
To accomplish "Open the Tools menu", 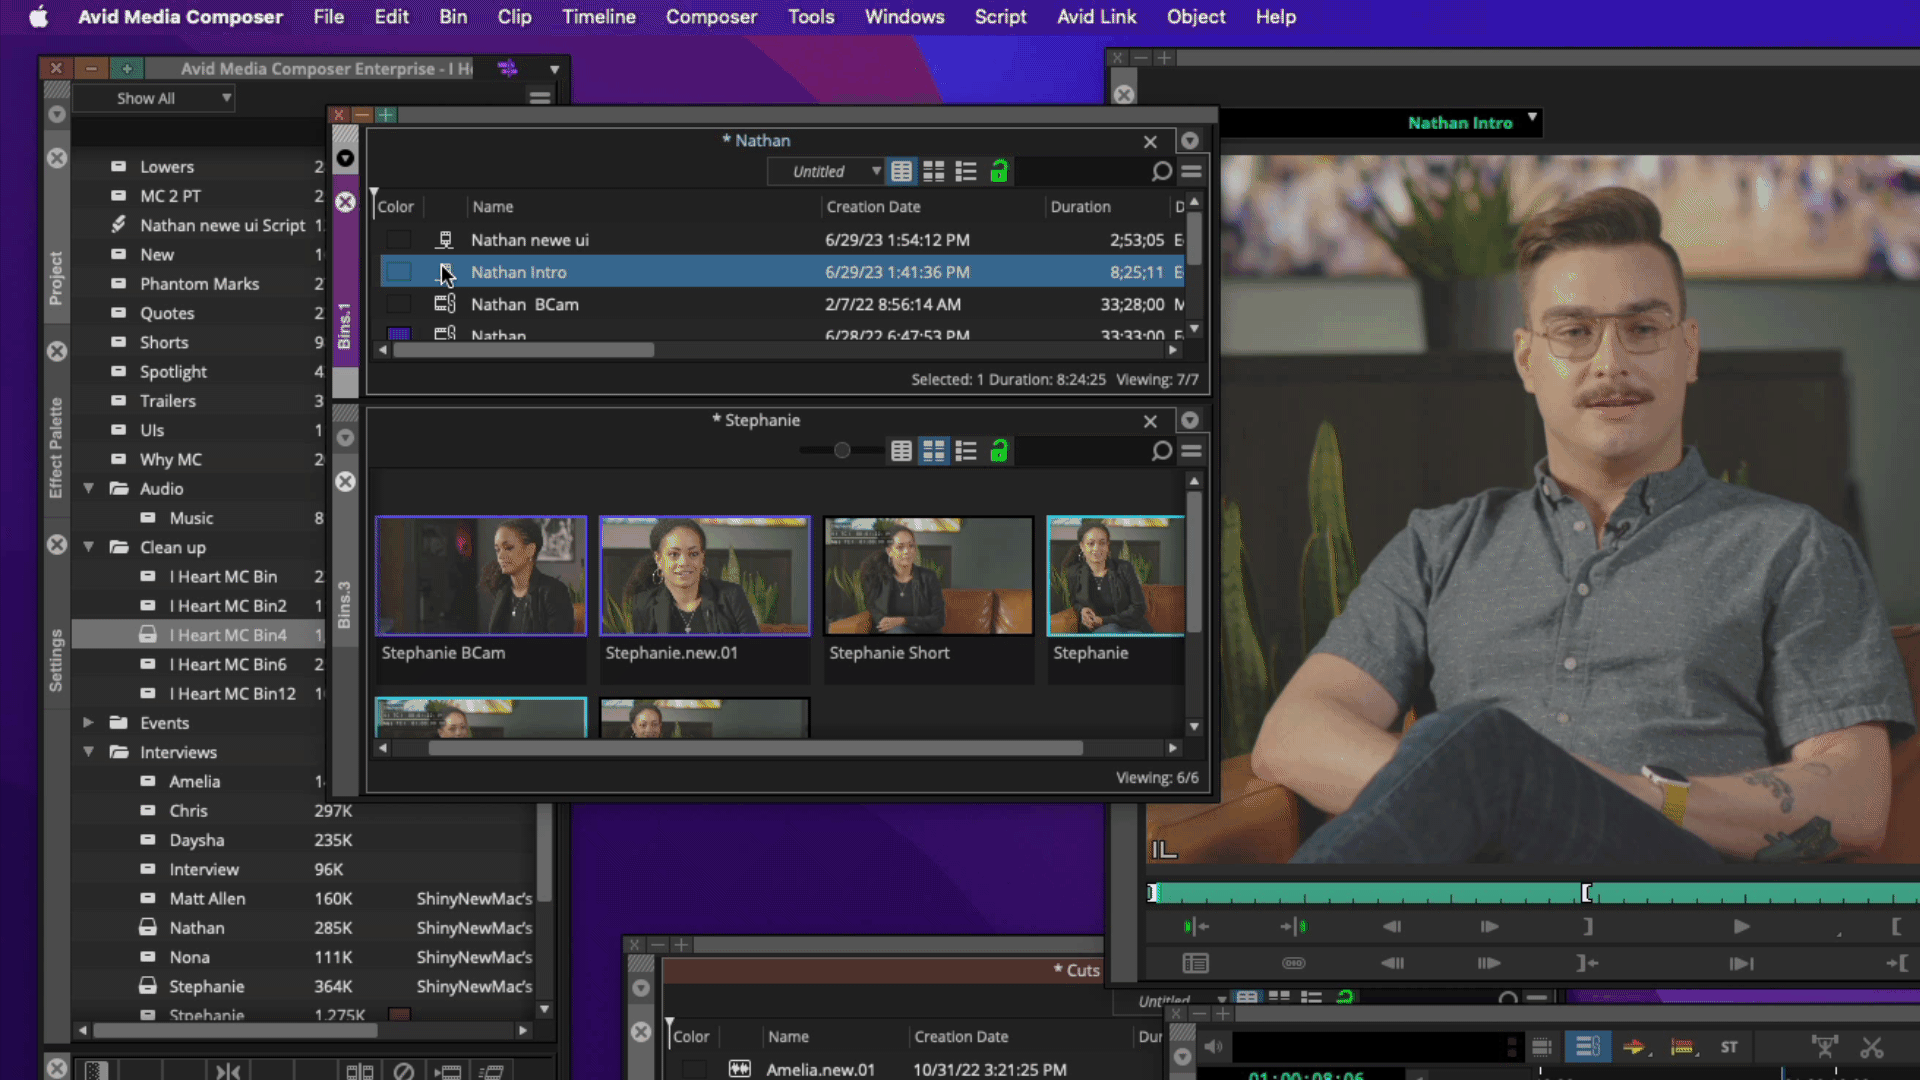I will tap(810, 17).
